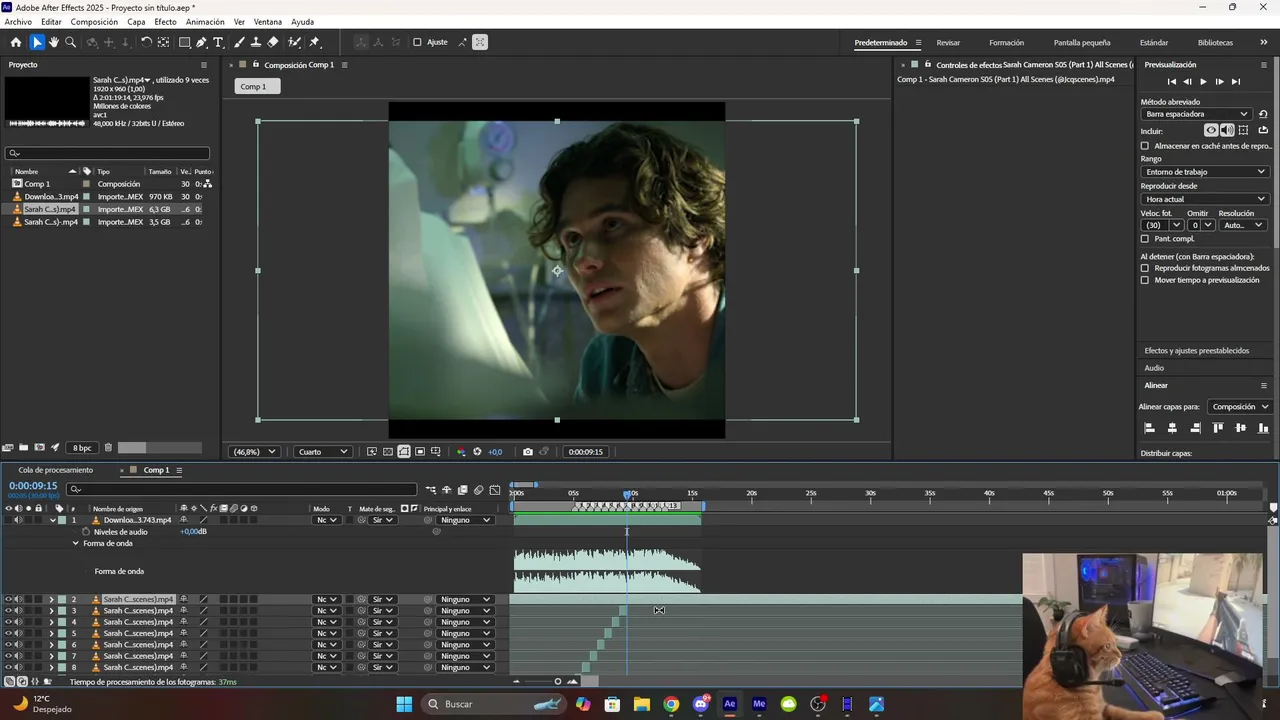Enable the 'Pant. compl.' checkbox

click(x=1145, y=239)
